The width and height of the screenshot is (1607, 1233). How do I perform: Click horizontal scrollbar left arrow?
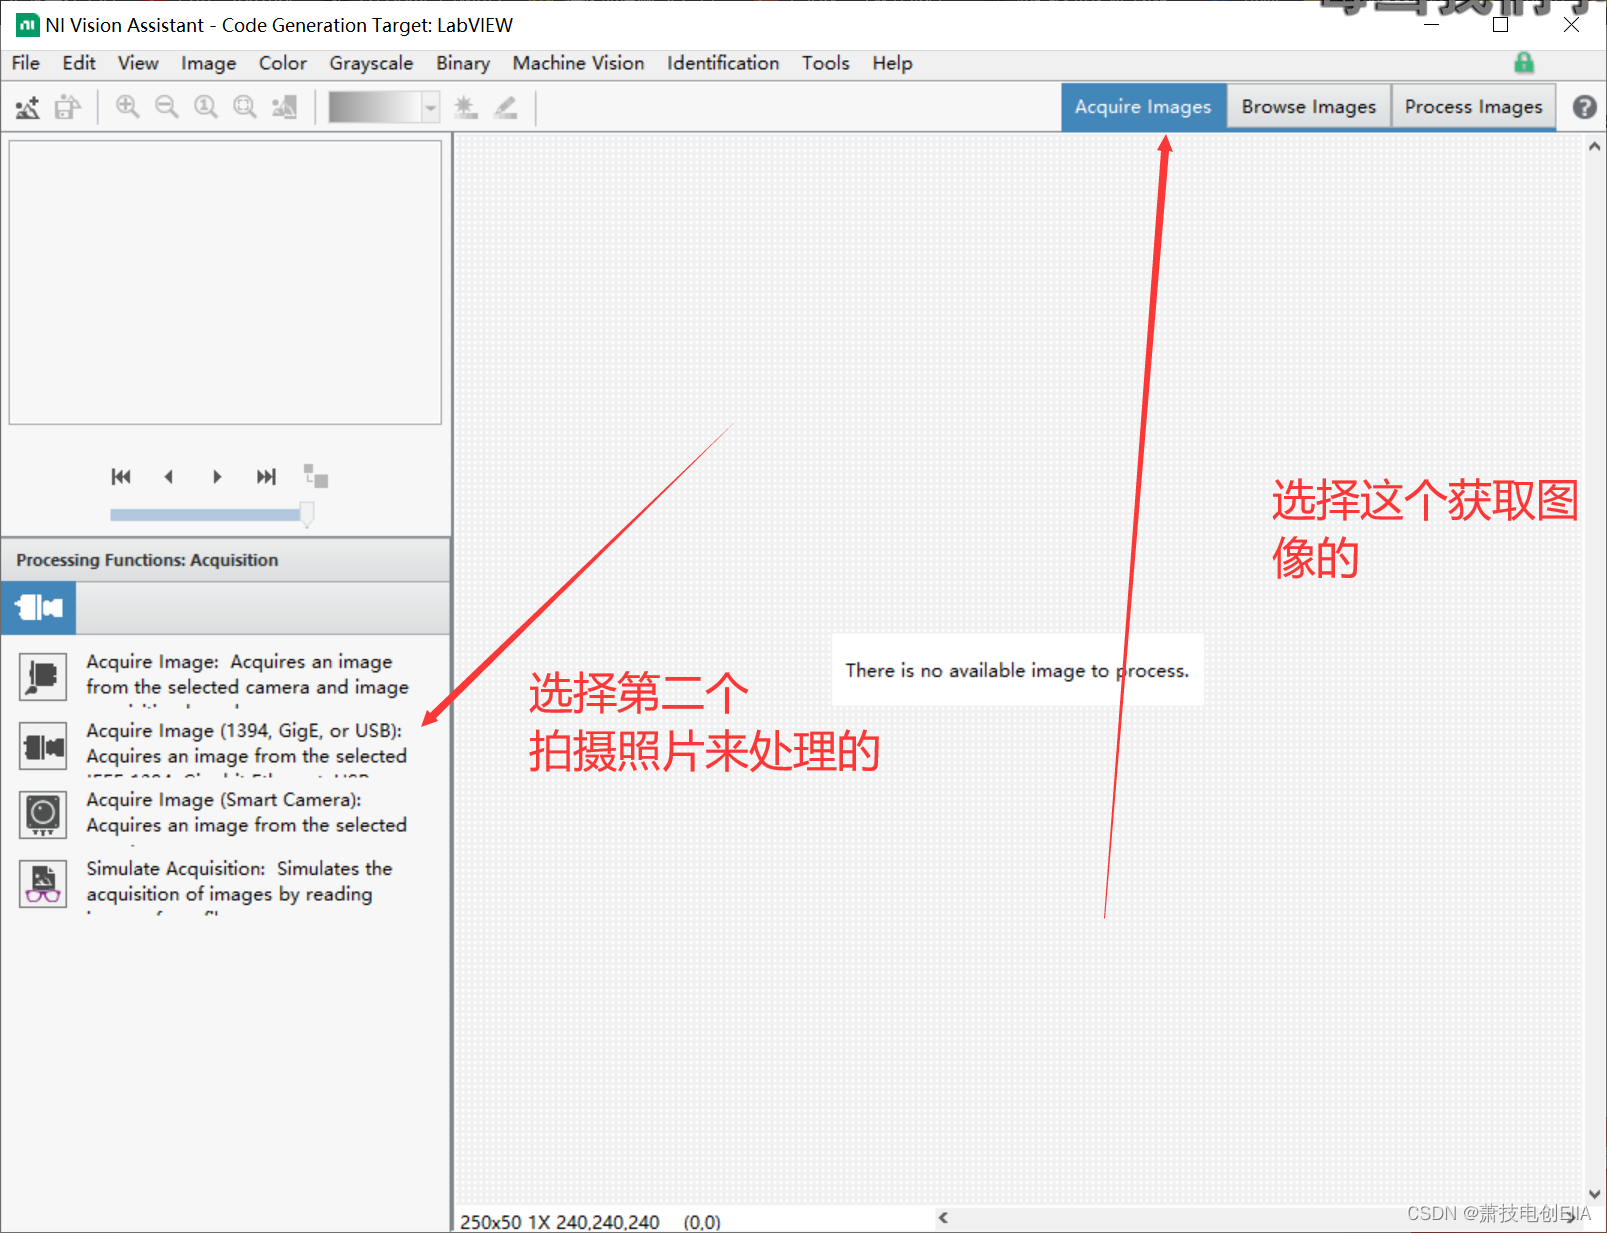(x=943, y=1218)
